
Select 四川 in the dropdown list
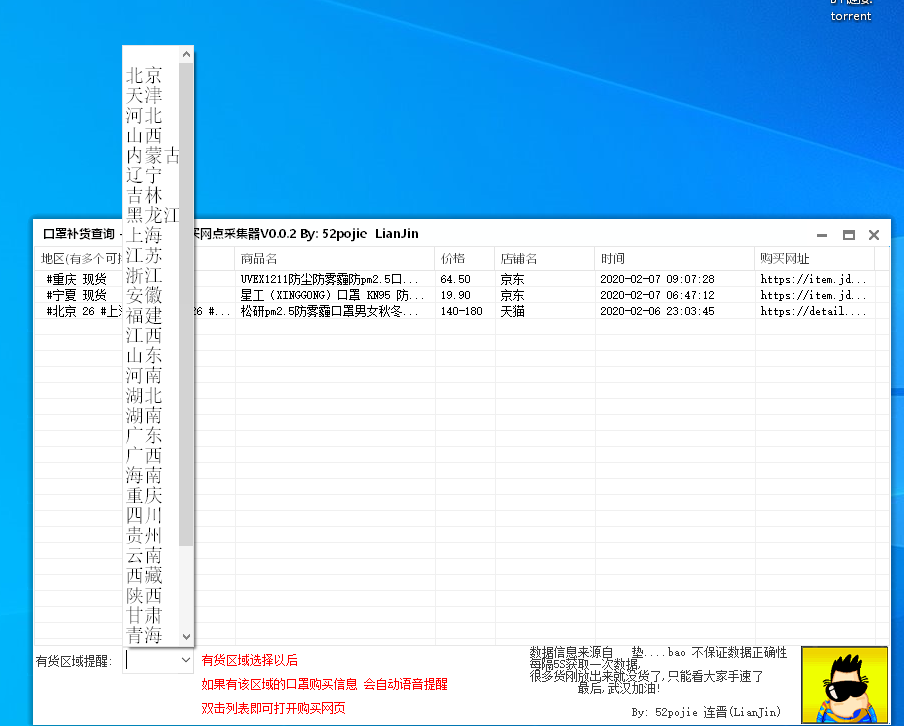click(144, 515)
